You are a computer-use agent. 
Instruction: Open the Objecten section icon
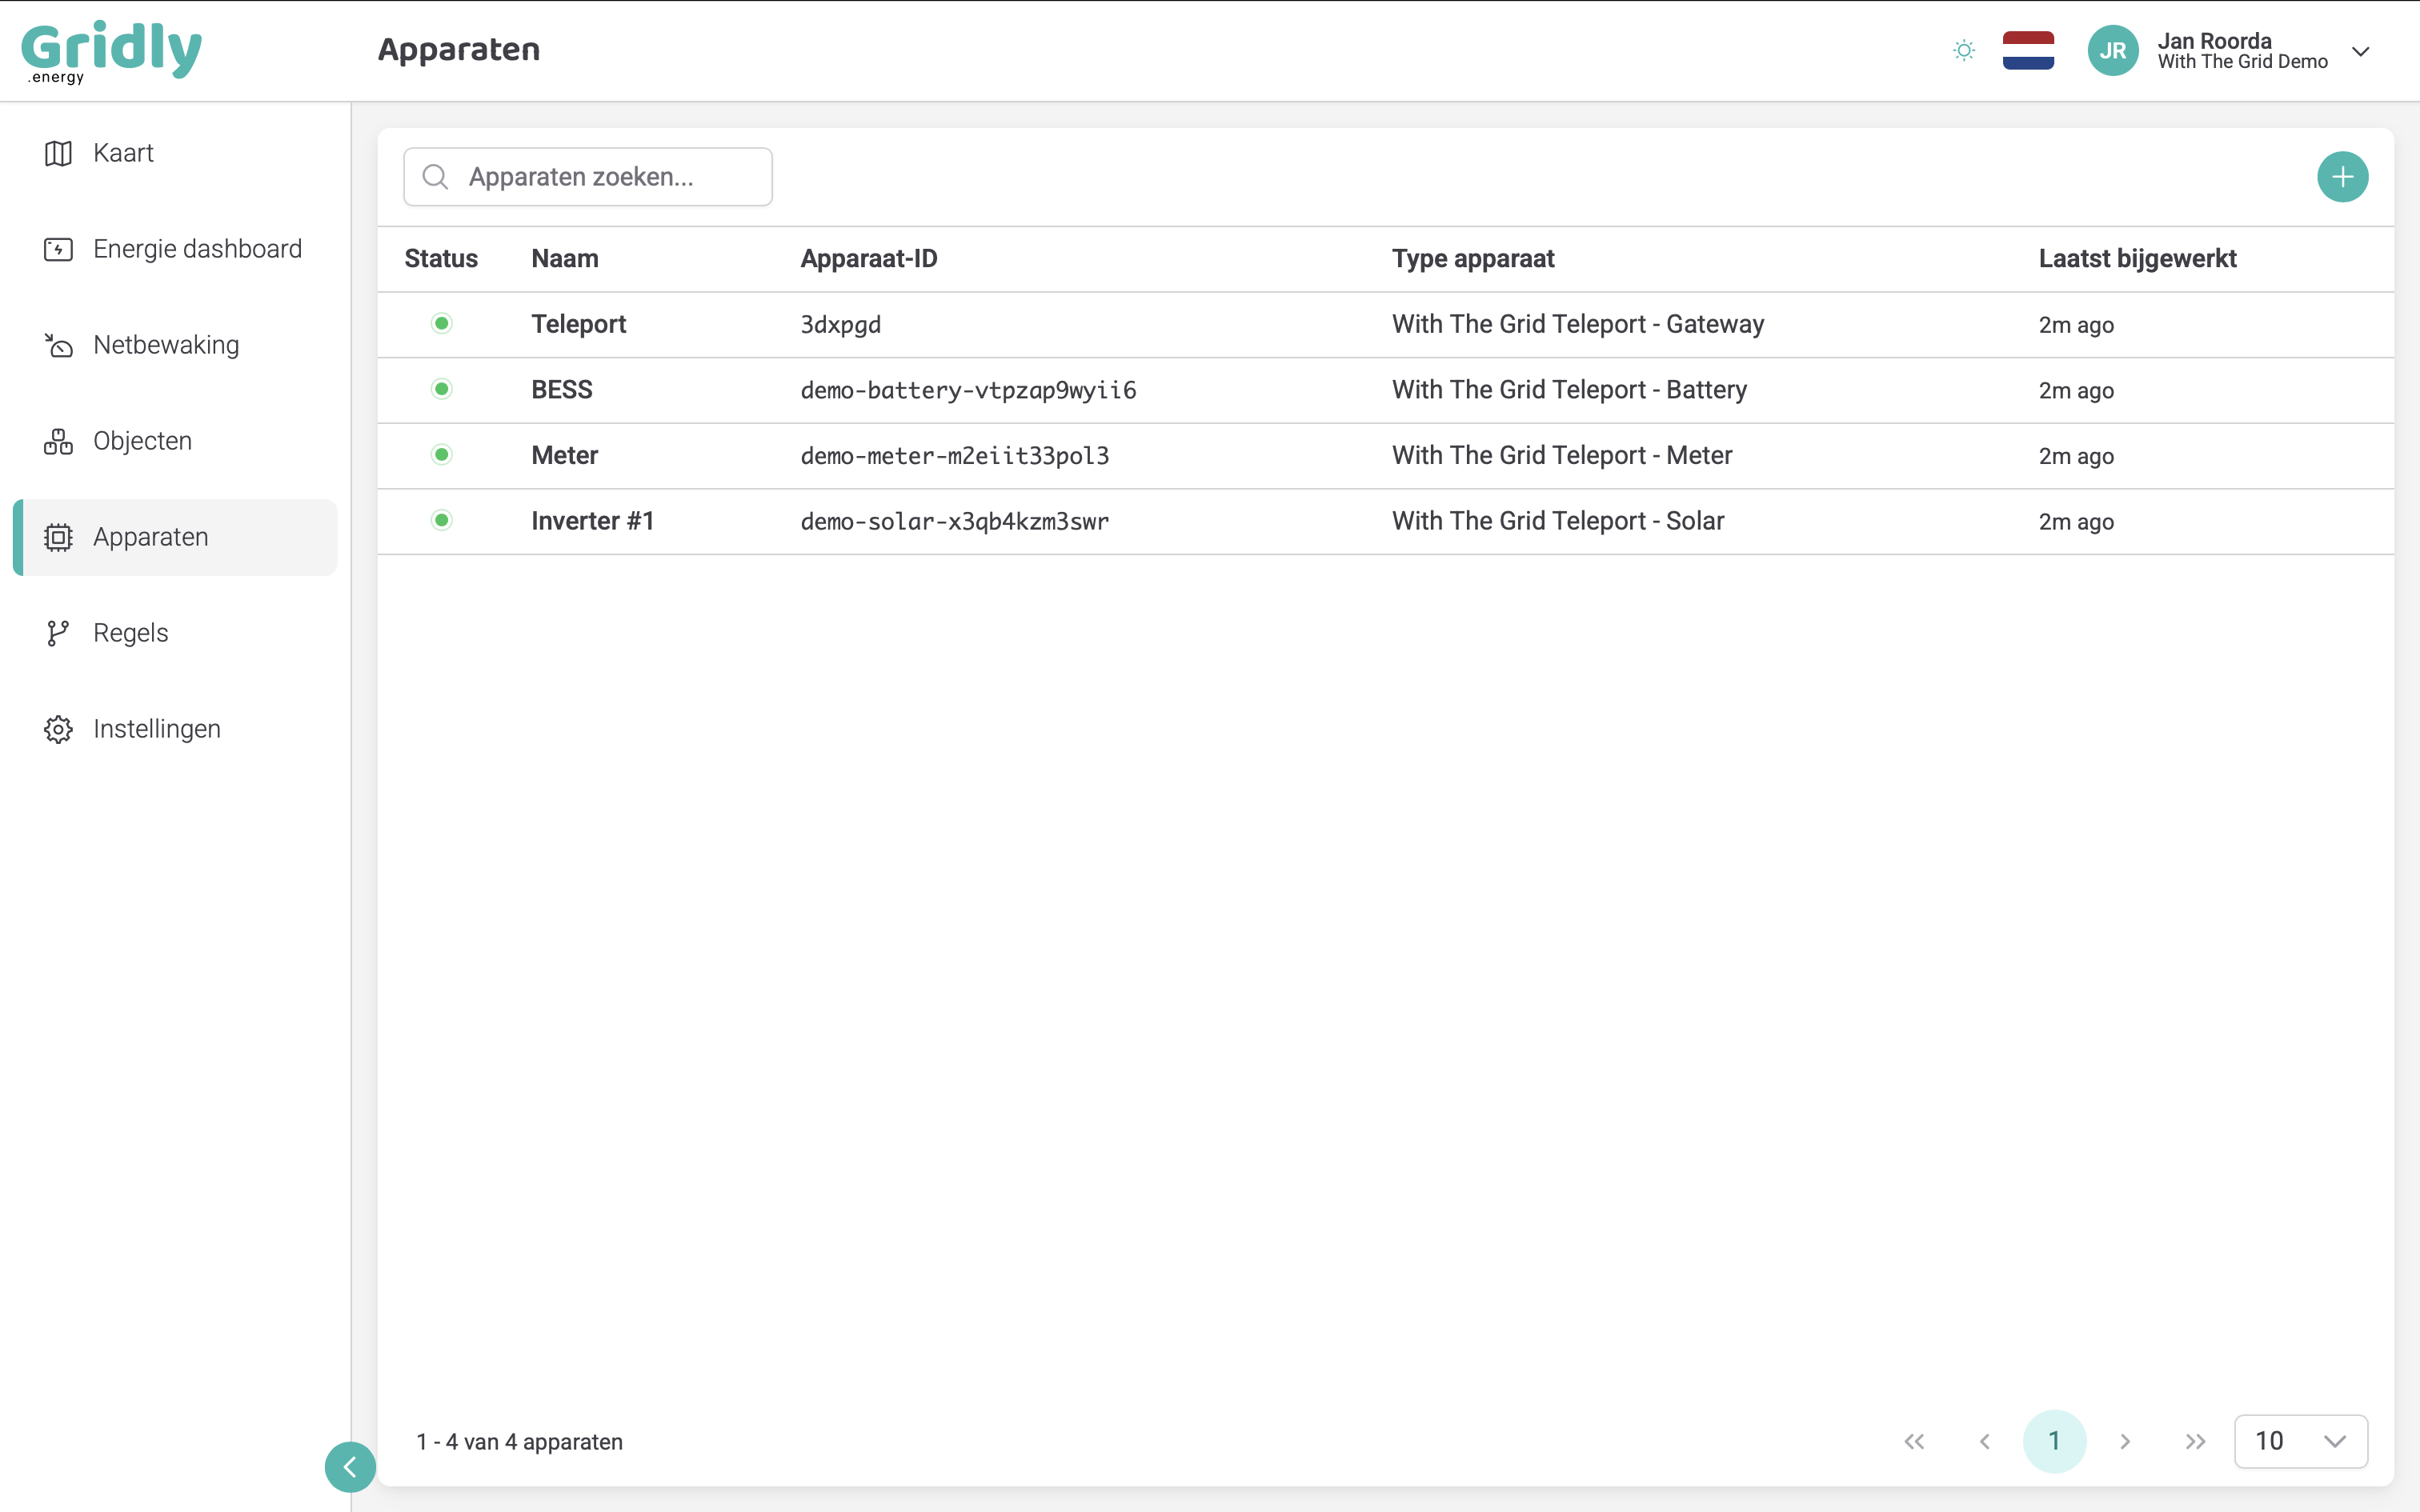tap(58, 441)
